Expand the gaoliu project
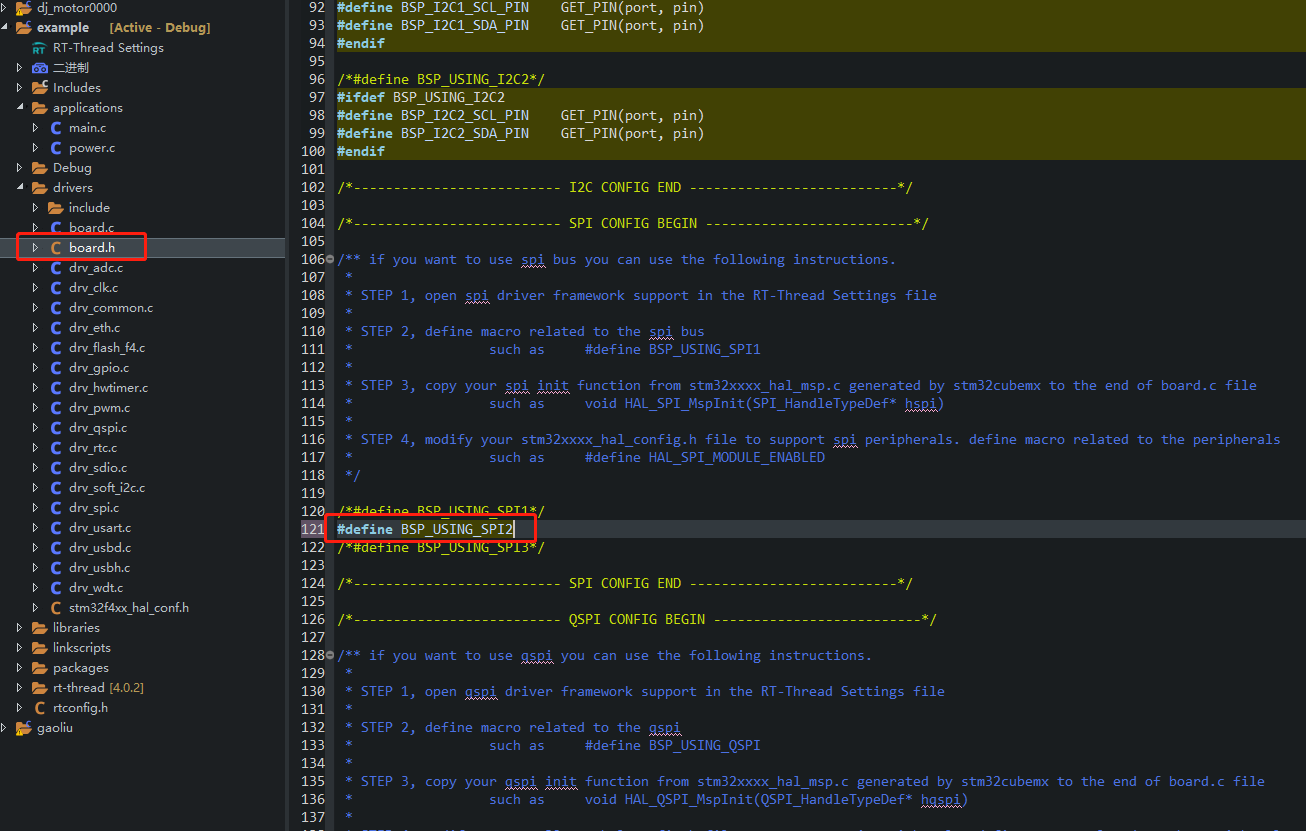Image resolution: width=1306 pixels, height=831 pixels. pyautogui.click(x=3, y=728)
